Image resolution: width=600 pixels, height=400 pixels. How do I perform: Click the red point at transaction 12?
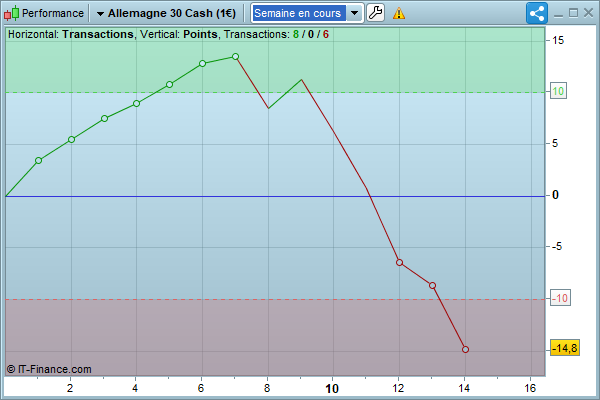click(x=399, y=263)
